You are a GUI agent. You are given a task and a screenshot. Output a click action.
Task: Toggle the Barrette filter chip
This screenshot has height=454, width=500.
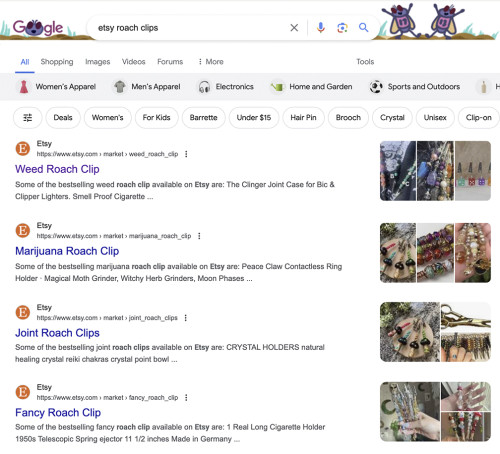(204, 118)
